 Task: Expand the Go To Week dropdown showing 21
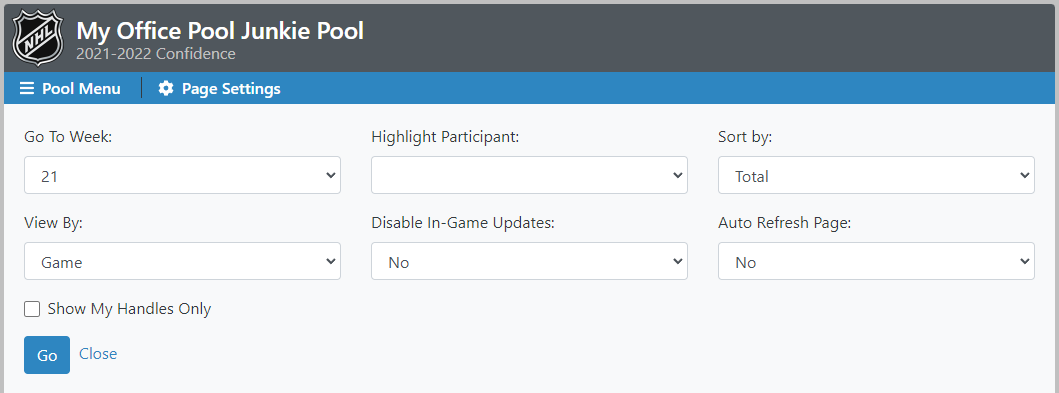pyautogui.click(x=182, y=176)
